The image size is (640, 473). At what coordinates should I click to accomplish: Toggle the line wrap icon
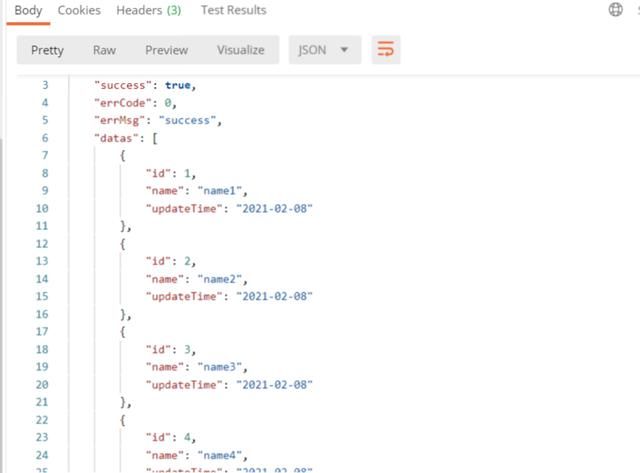pyautogui.click(x=384, y=50)
